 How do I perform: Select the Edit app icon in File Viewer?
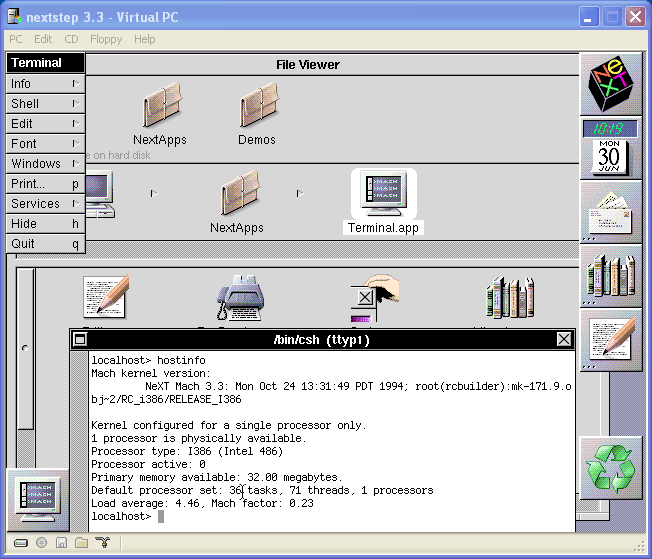point(106,296)
